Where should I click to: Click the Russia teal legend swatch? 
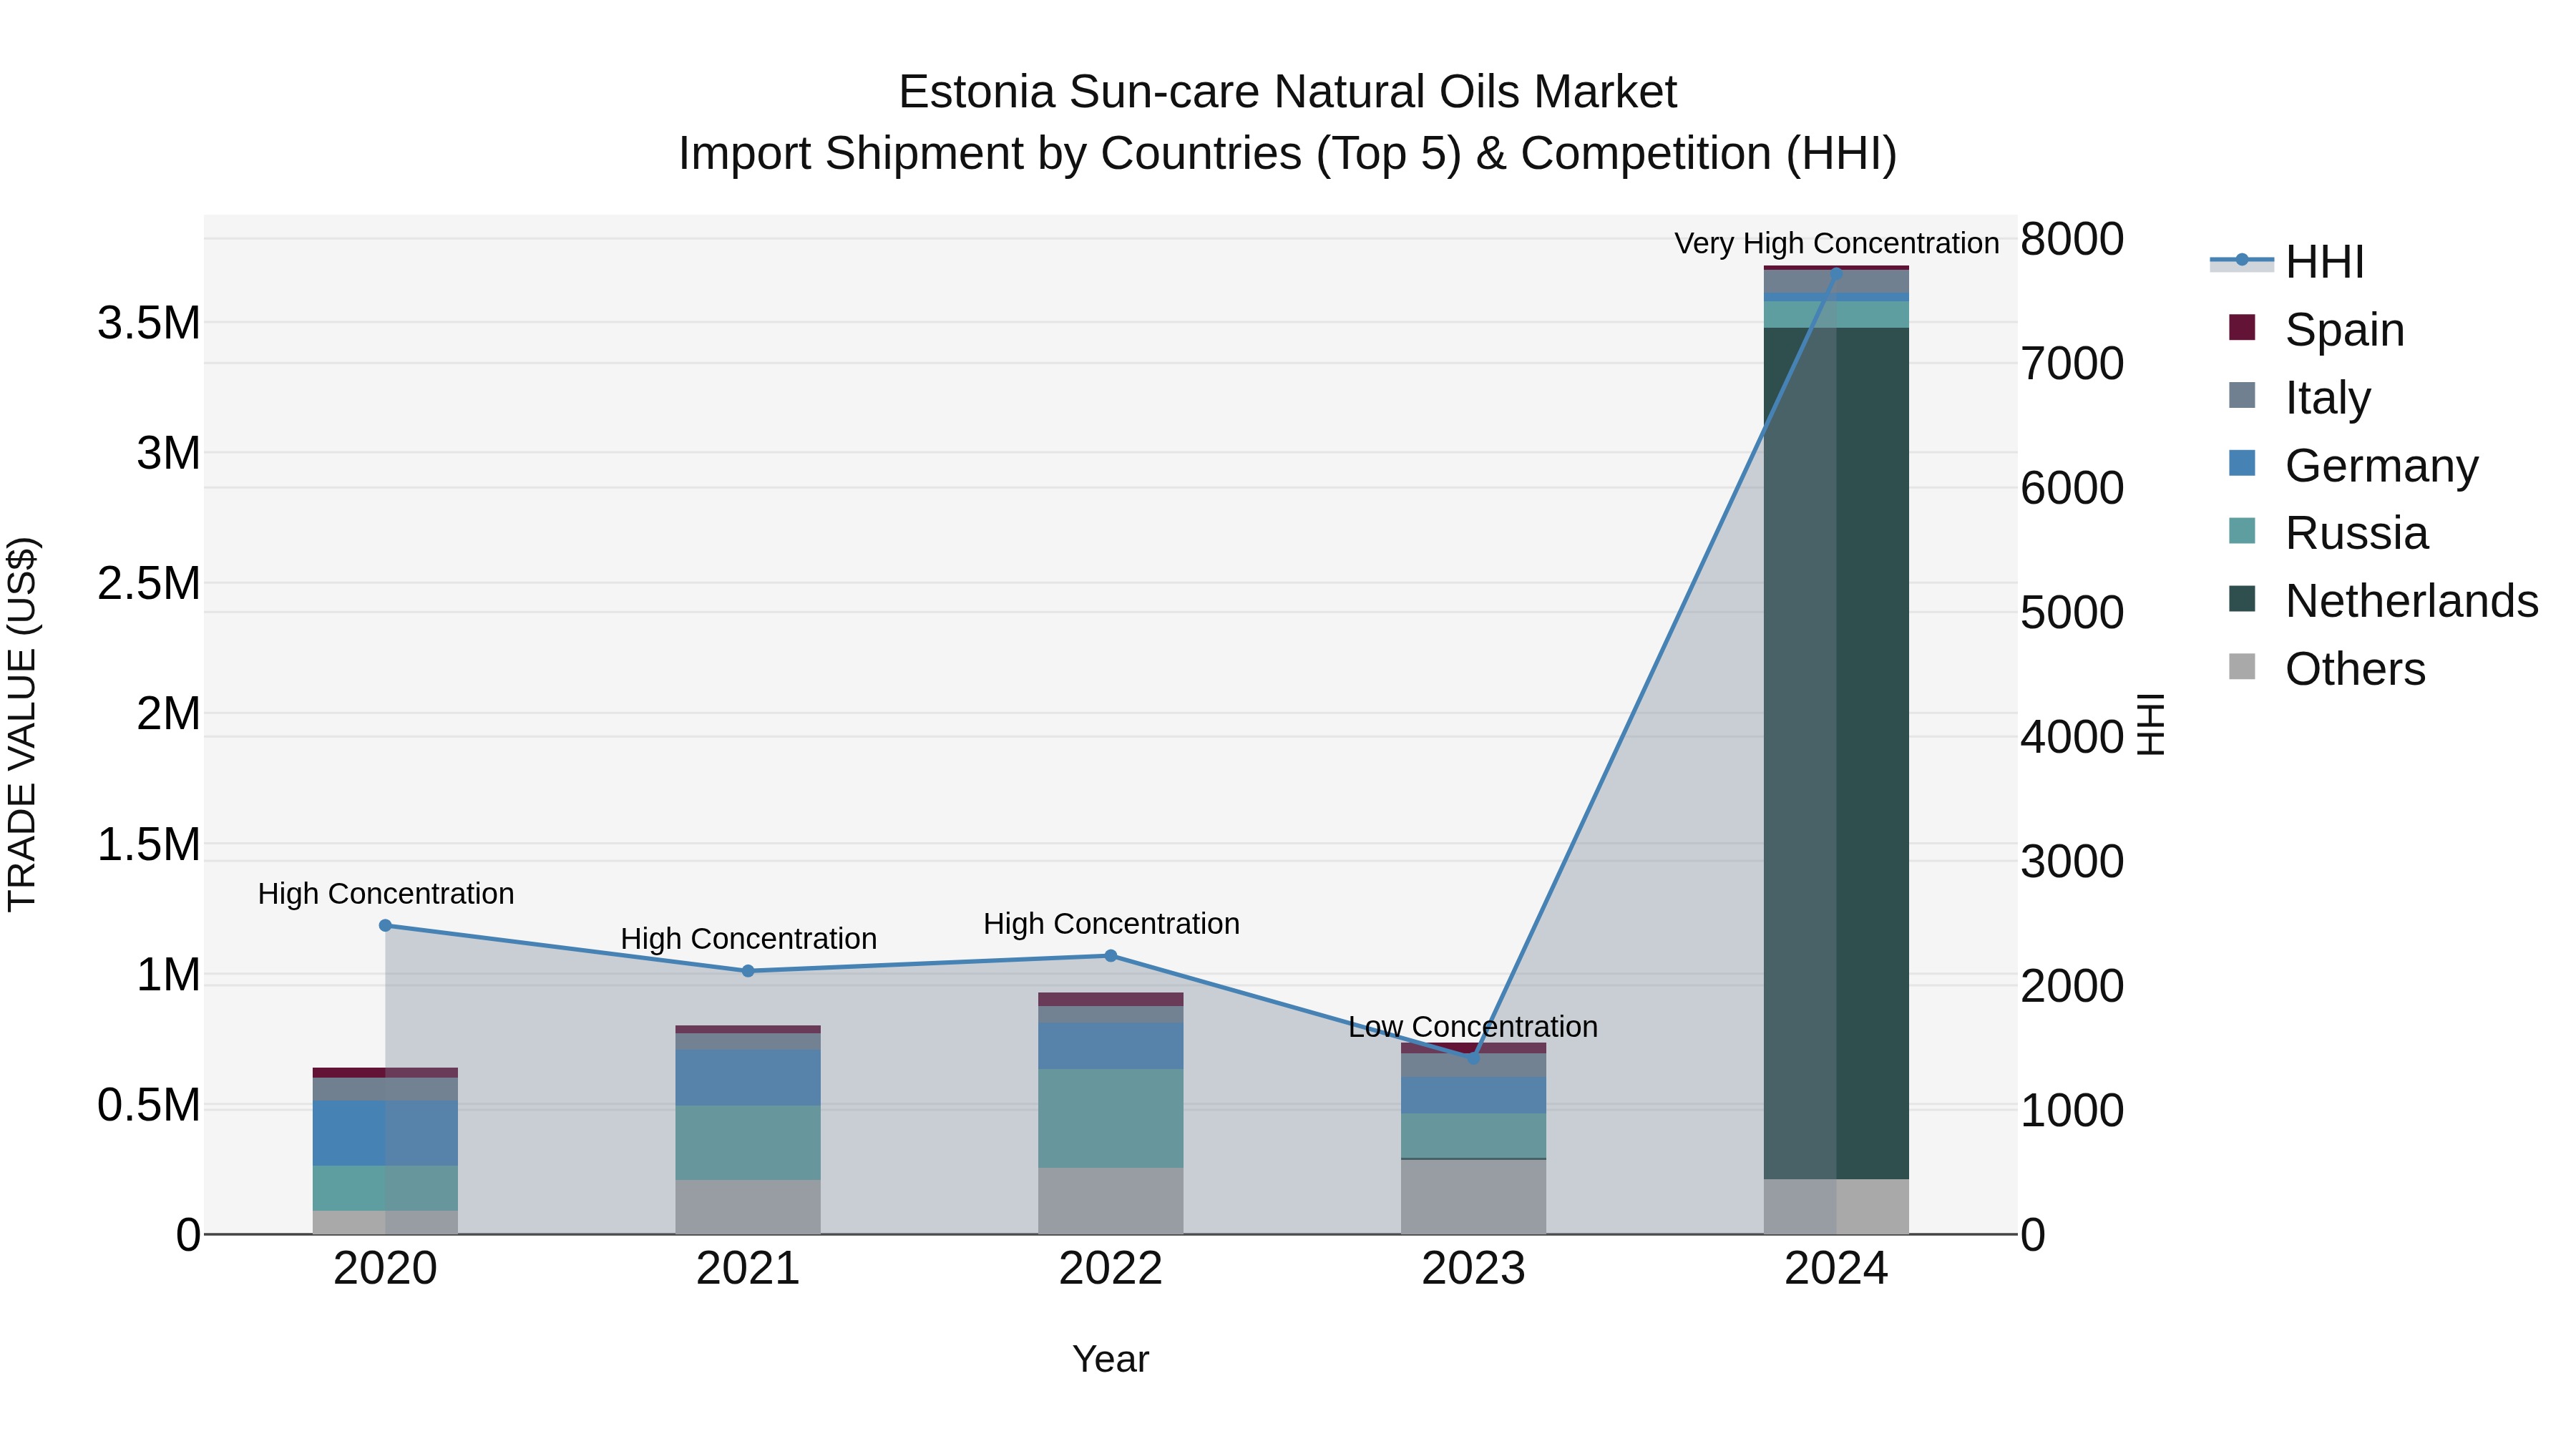point(2242,531)
